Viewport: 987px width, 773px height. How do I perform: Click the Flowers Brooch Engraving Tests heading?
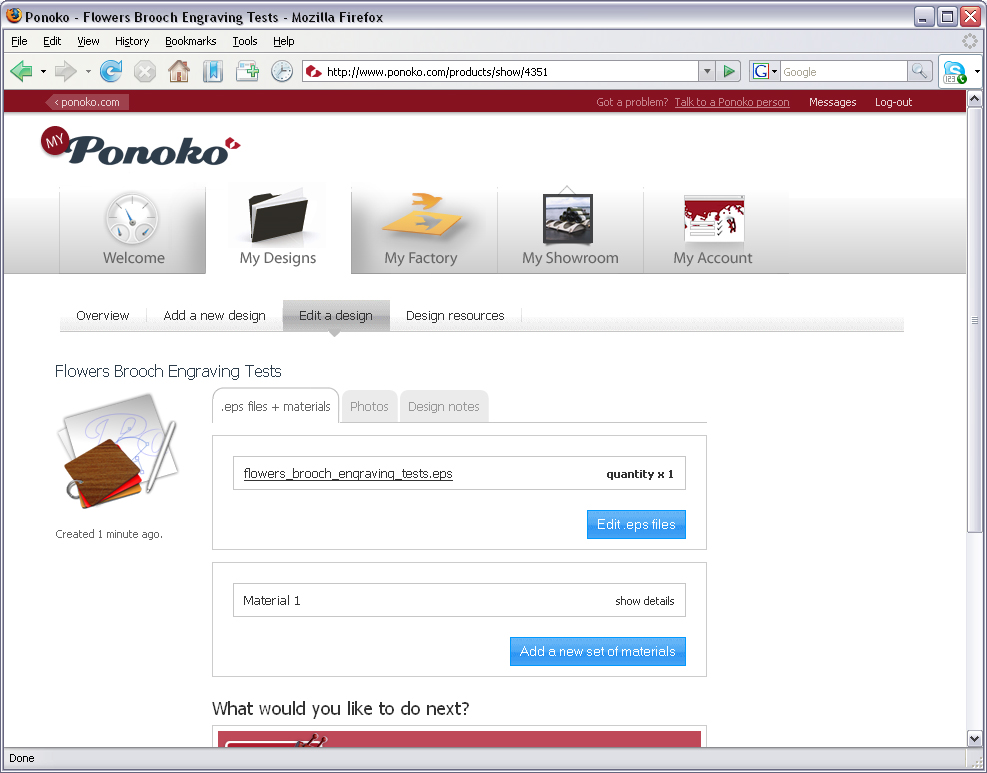point(168,371)
